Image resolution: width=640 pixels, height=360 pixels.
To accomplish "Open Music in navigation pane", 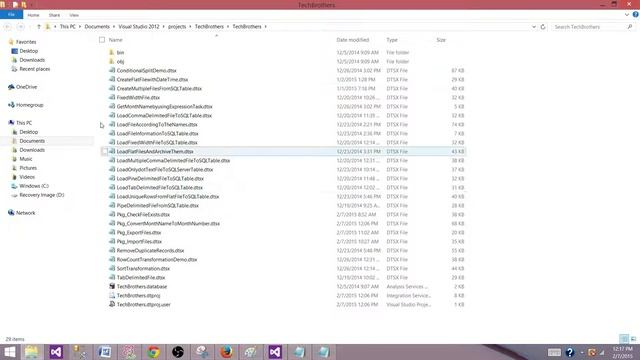I will tap(26, 159).
